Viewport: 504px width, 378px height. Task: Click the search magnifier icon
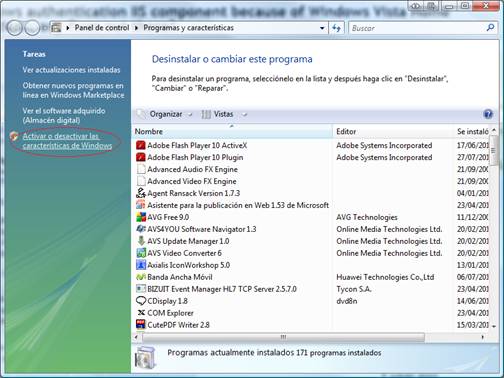(x=490, y=28)
